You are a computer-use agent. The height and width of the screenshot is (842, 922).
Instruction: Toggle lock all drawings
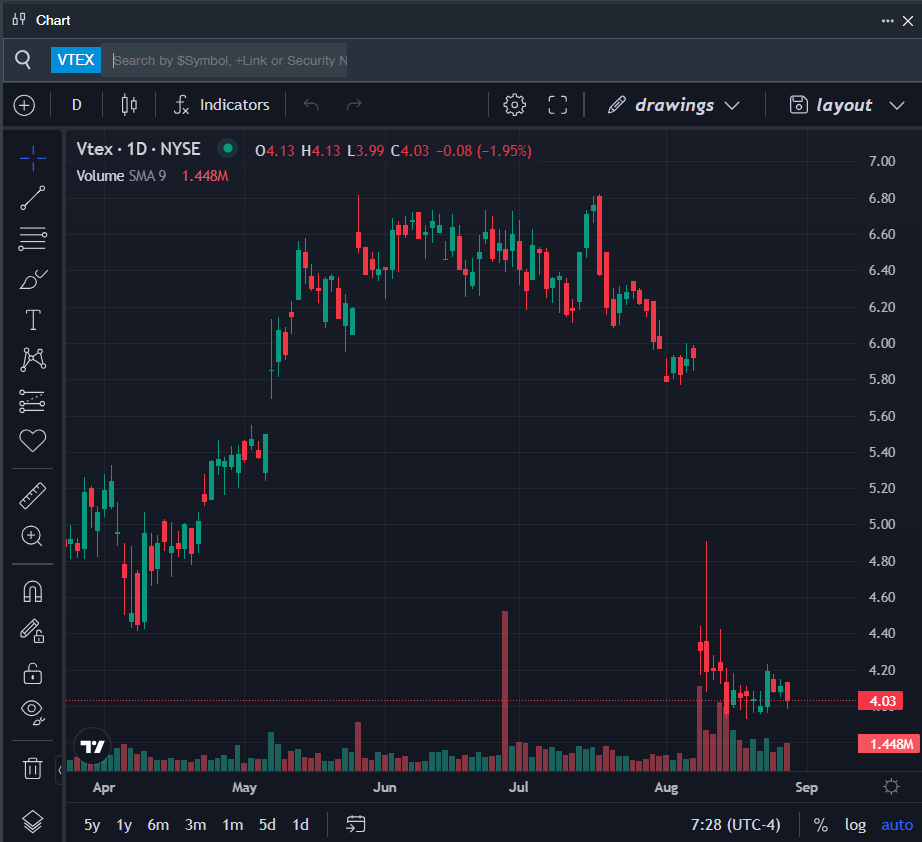click(x=33, y=673)
